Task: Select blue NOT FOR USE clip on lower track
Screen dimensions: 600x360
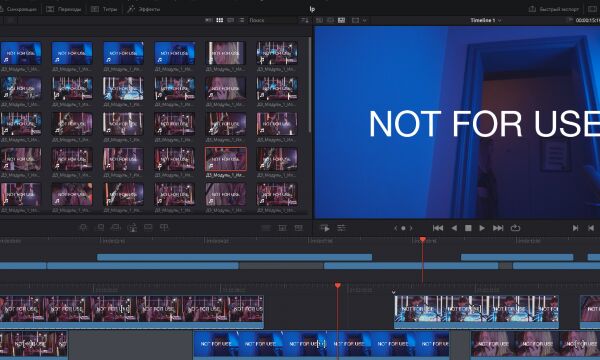Action: [321, 344]
